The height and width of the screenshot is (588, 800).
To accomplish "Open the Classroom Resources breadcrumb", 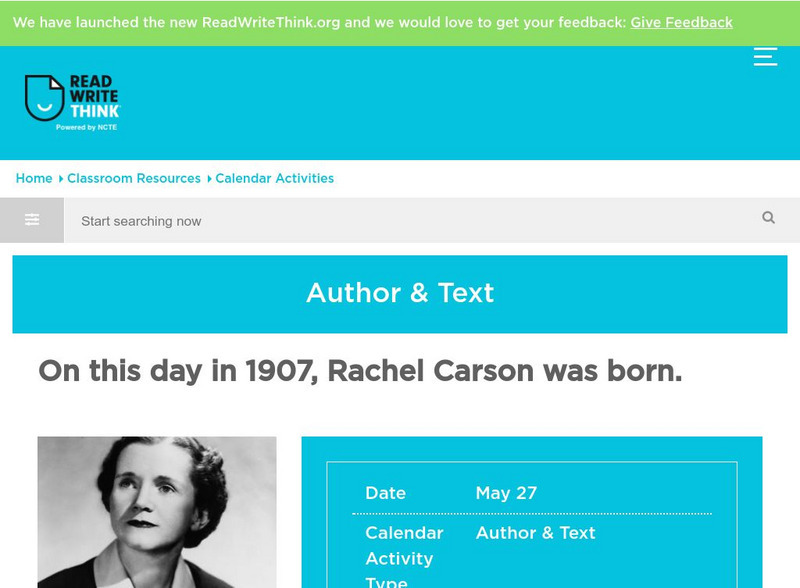I will click(134, 178).
